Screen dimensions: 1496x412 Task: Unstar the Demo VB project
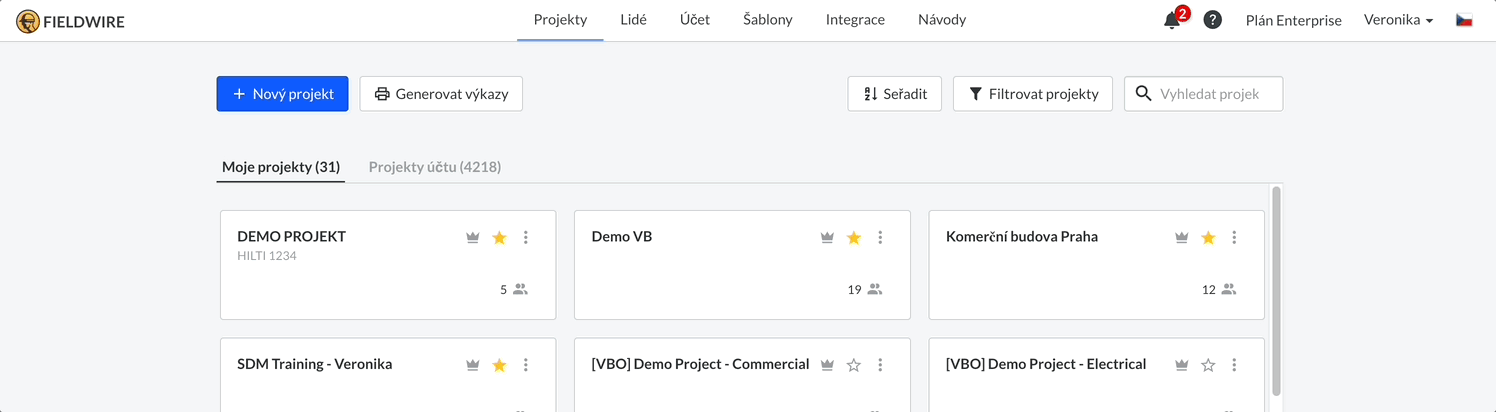tap(853, 237)
